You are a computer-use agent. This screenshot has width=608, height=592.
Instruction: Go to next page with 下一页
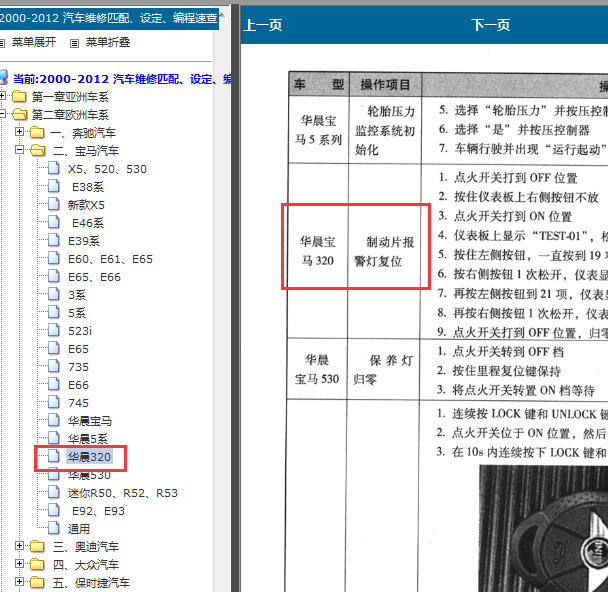click(491, 25)
